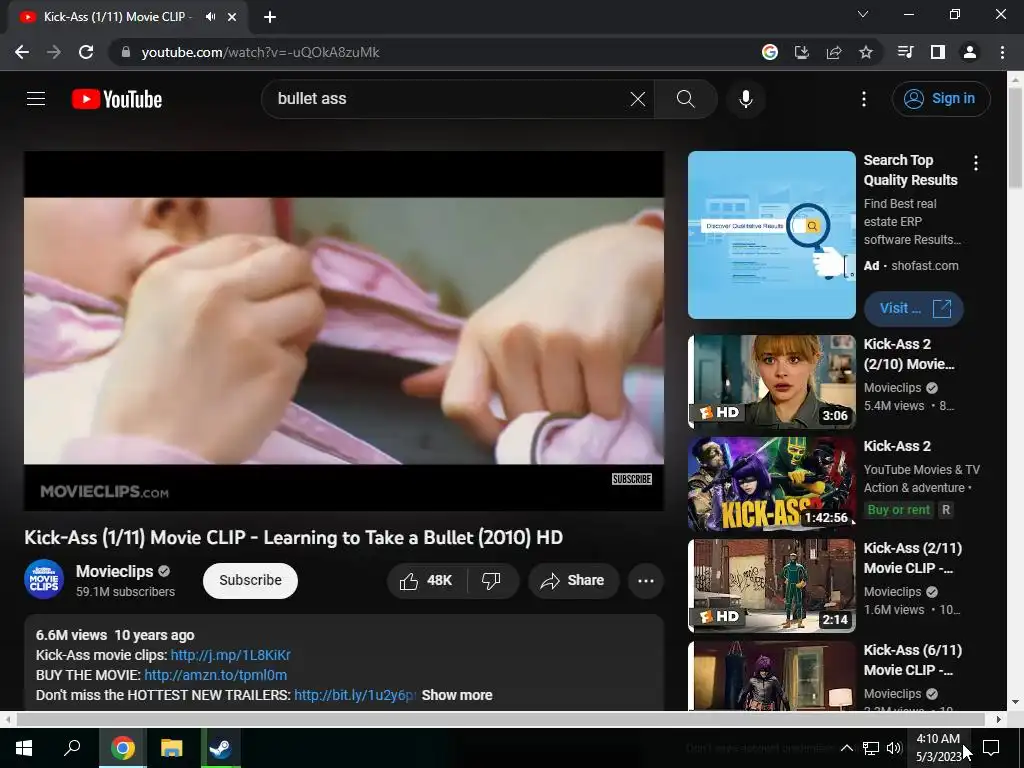Click the Buy or rent badge
This screenshot has width=1024, height=768.
[898, 510]
